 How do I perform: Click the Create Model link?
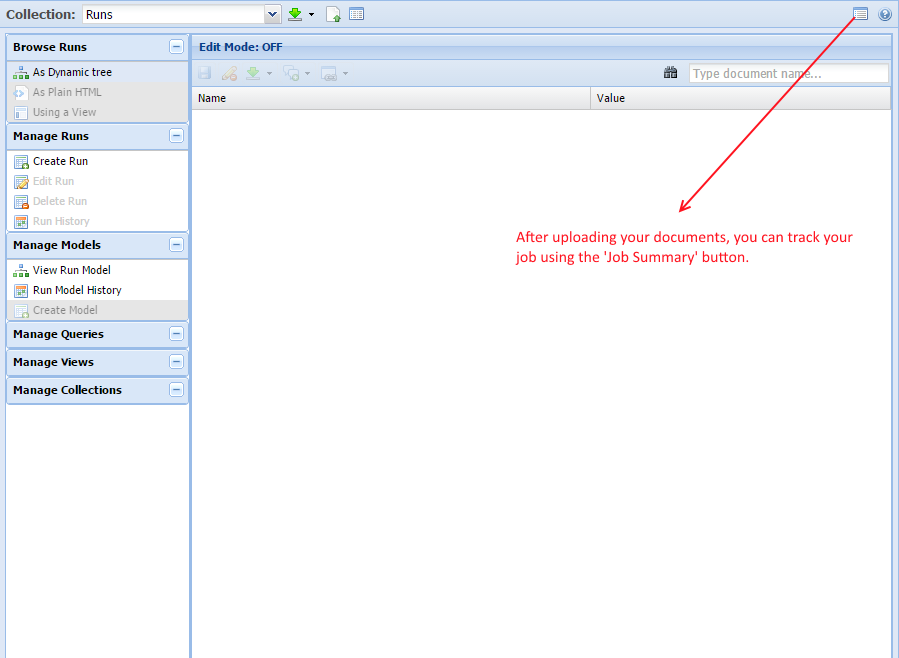point(65,310)
